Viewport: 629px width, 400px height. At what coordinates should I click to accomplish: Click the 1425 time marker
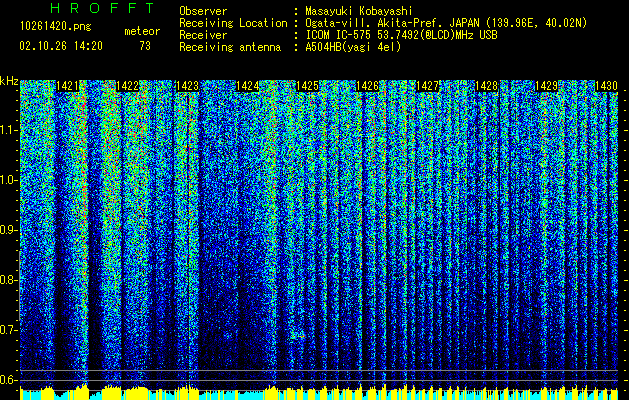pyautogui.click(x=307, y=86)
